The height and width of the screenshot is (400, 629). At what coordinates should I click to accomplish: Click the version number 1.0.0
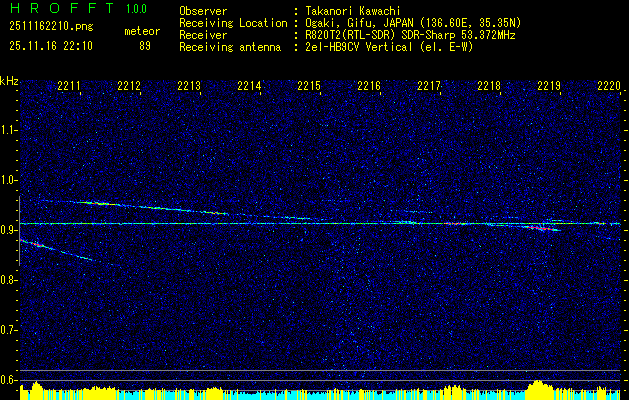click(136, 9)
